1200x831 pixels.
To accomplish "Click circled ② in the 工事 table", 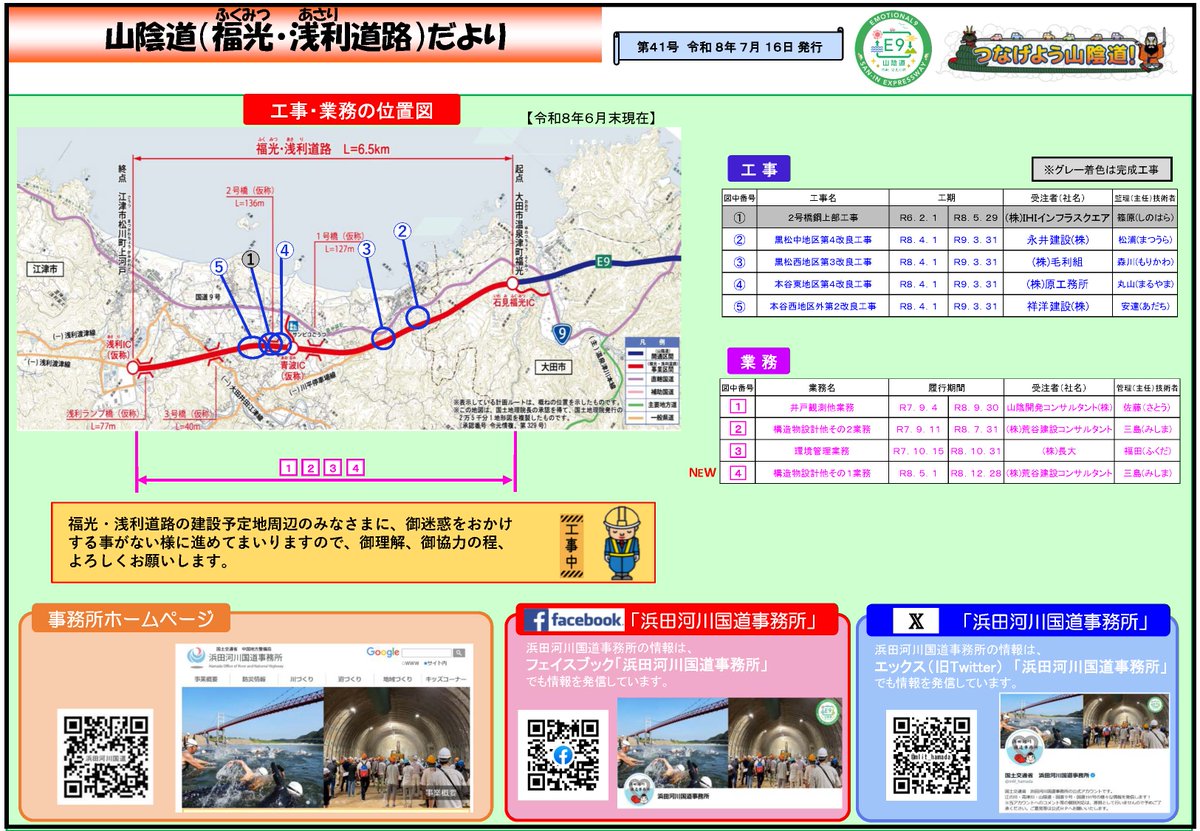I will click(x=739, y=240).
